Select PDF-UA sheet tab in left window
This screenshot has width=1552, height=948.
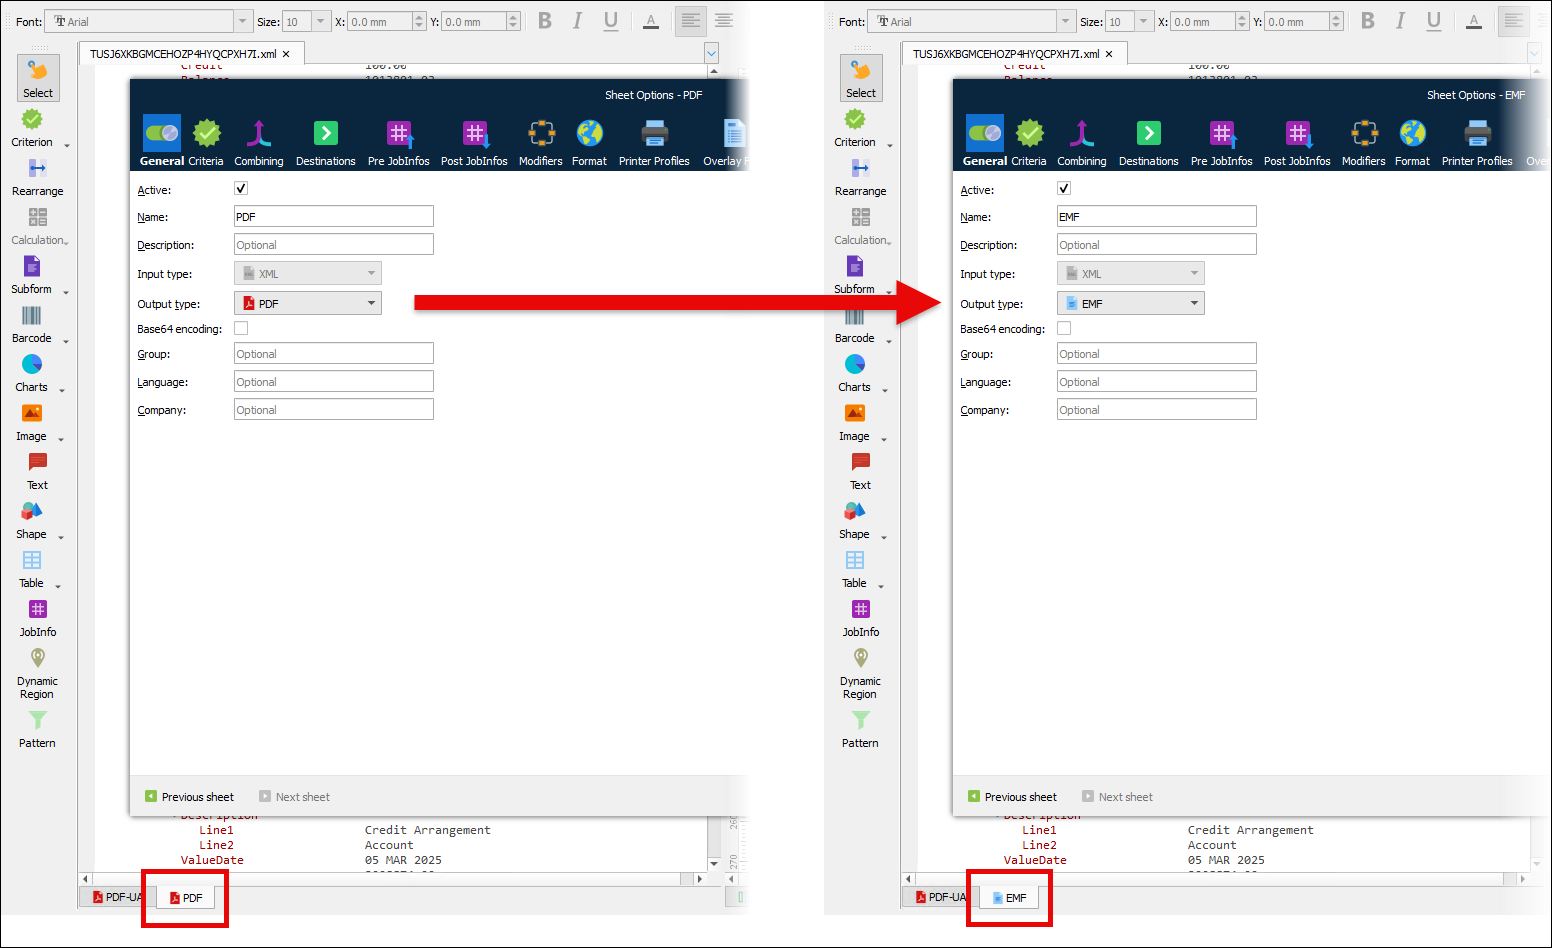pos(117,897)
